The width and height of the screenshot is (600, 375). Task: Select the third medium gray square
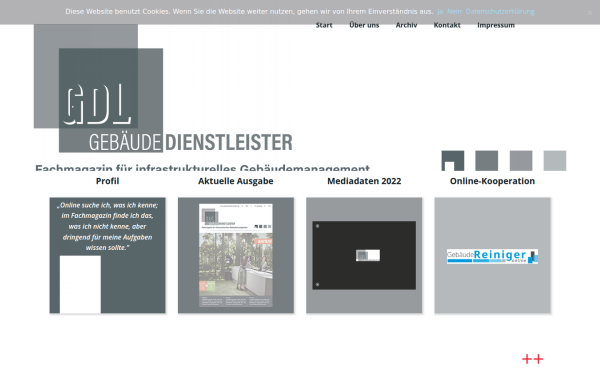pyautogui.click(x=521, y=161)
